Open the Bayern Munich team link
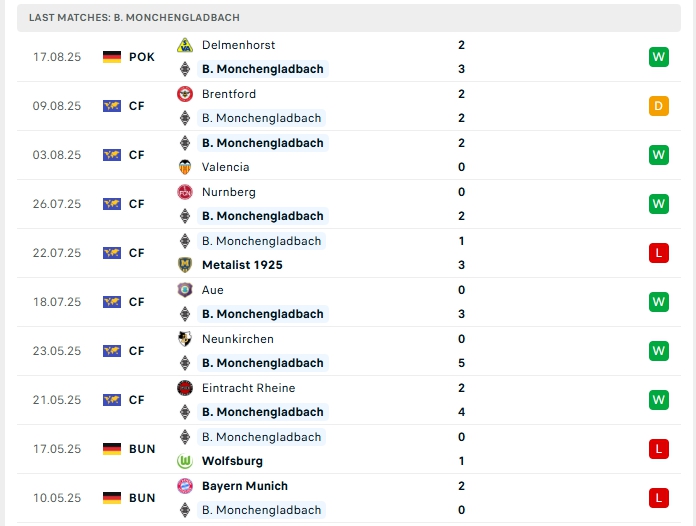 244,486
